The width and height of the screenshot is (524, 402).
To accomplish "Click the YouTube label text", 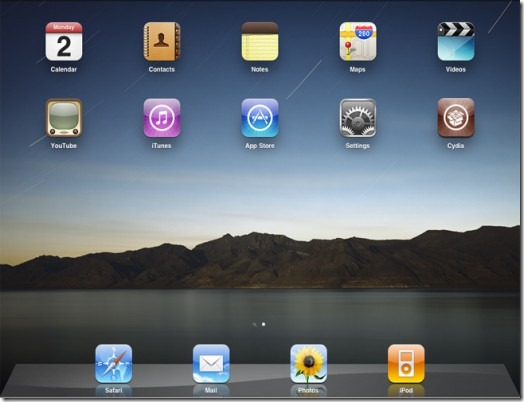I will click(64, 146).
